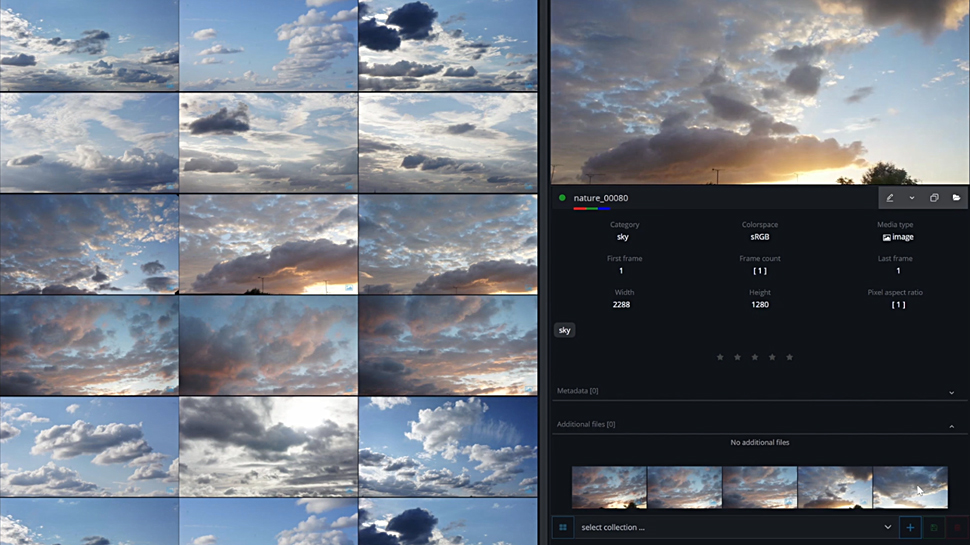
Task: Set rating to three stars
Action: (x=755, y=357)
